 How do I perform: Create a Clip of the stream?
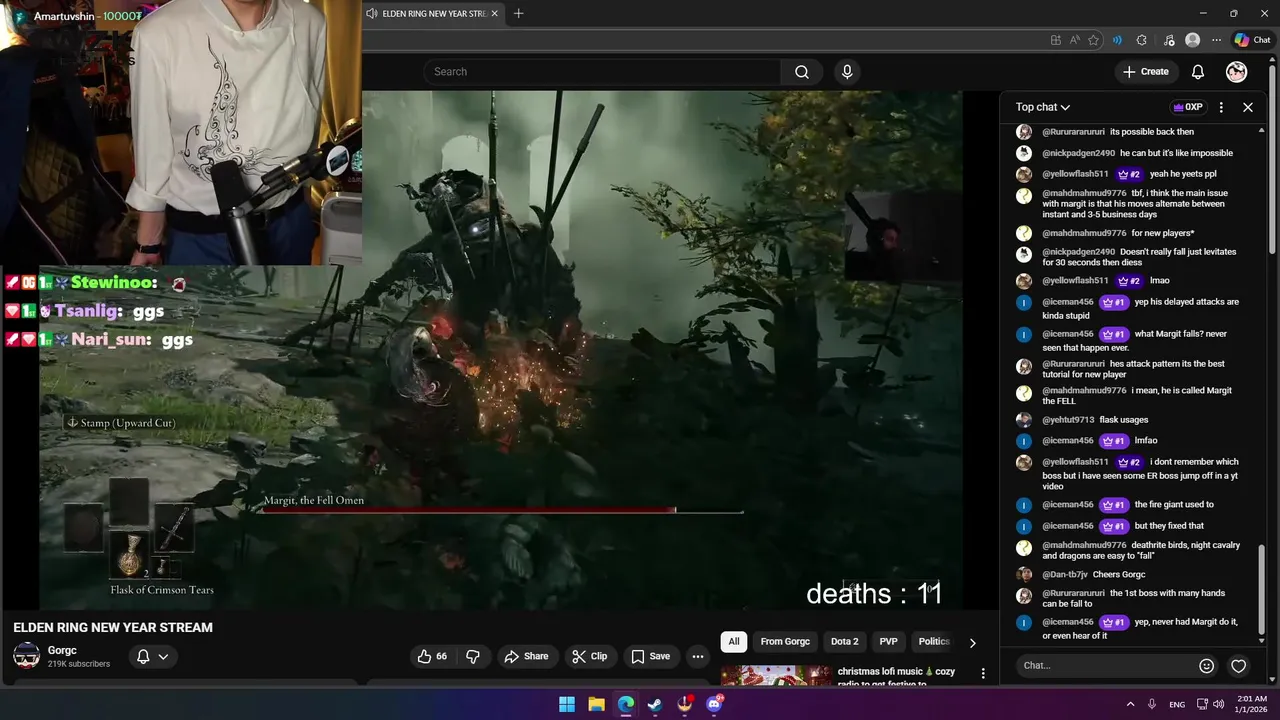(589, 657)
